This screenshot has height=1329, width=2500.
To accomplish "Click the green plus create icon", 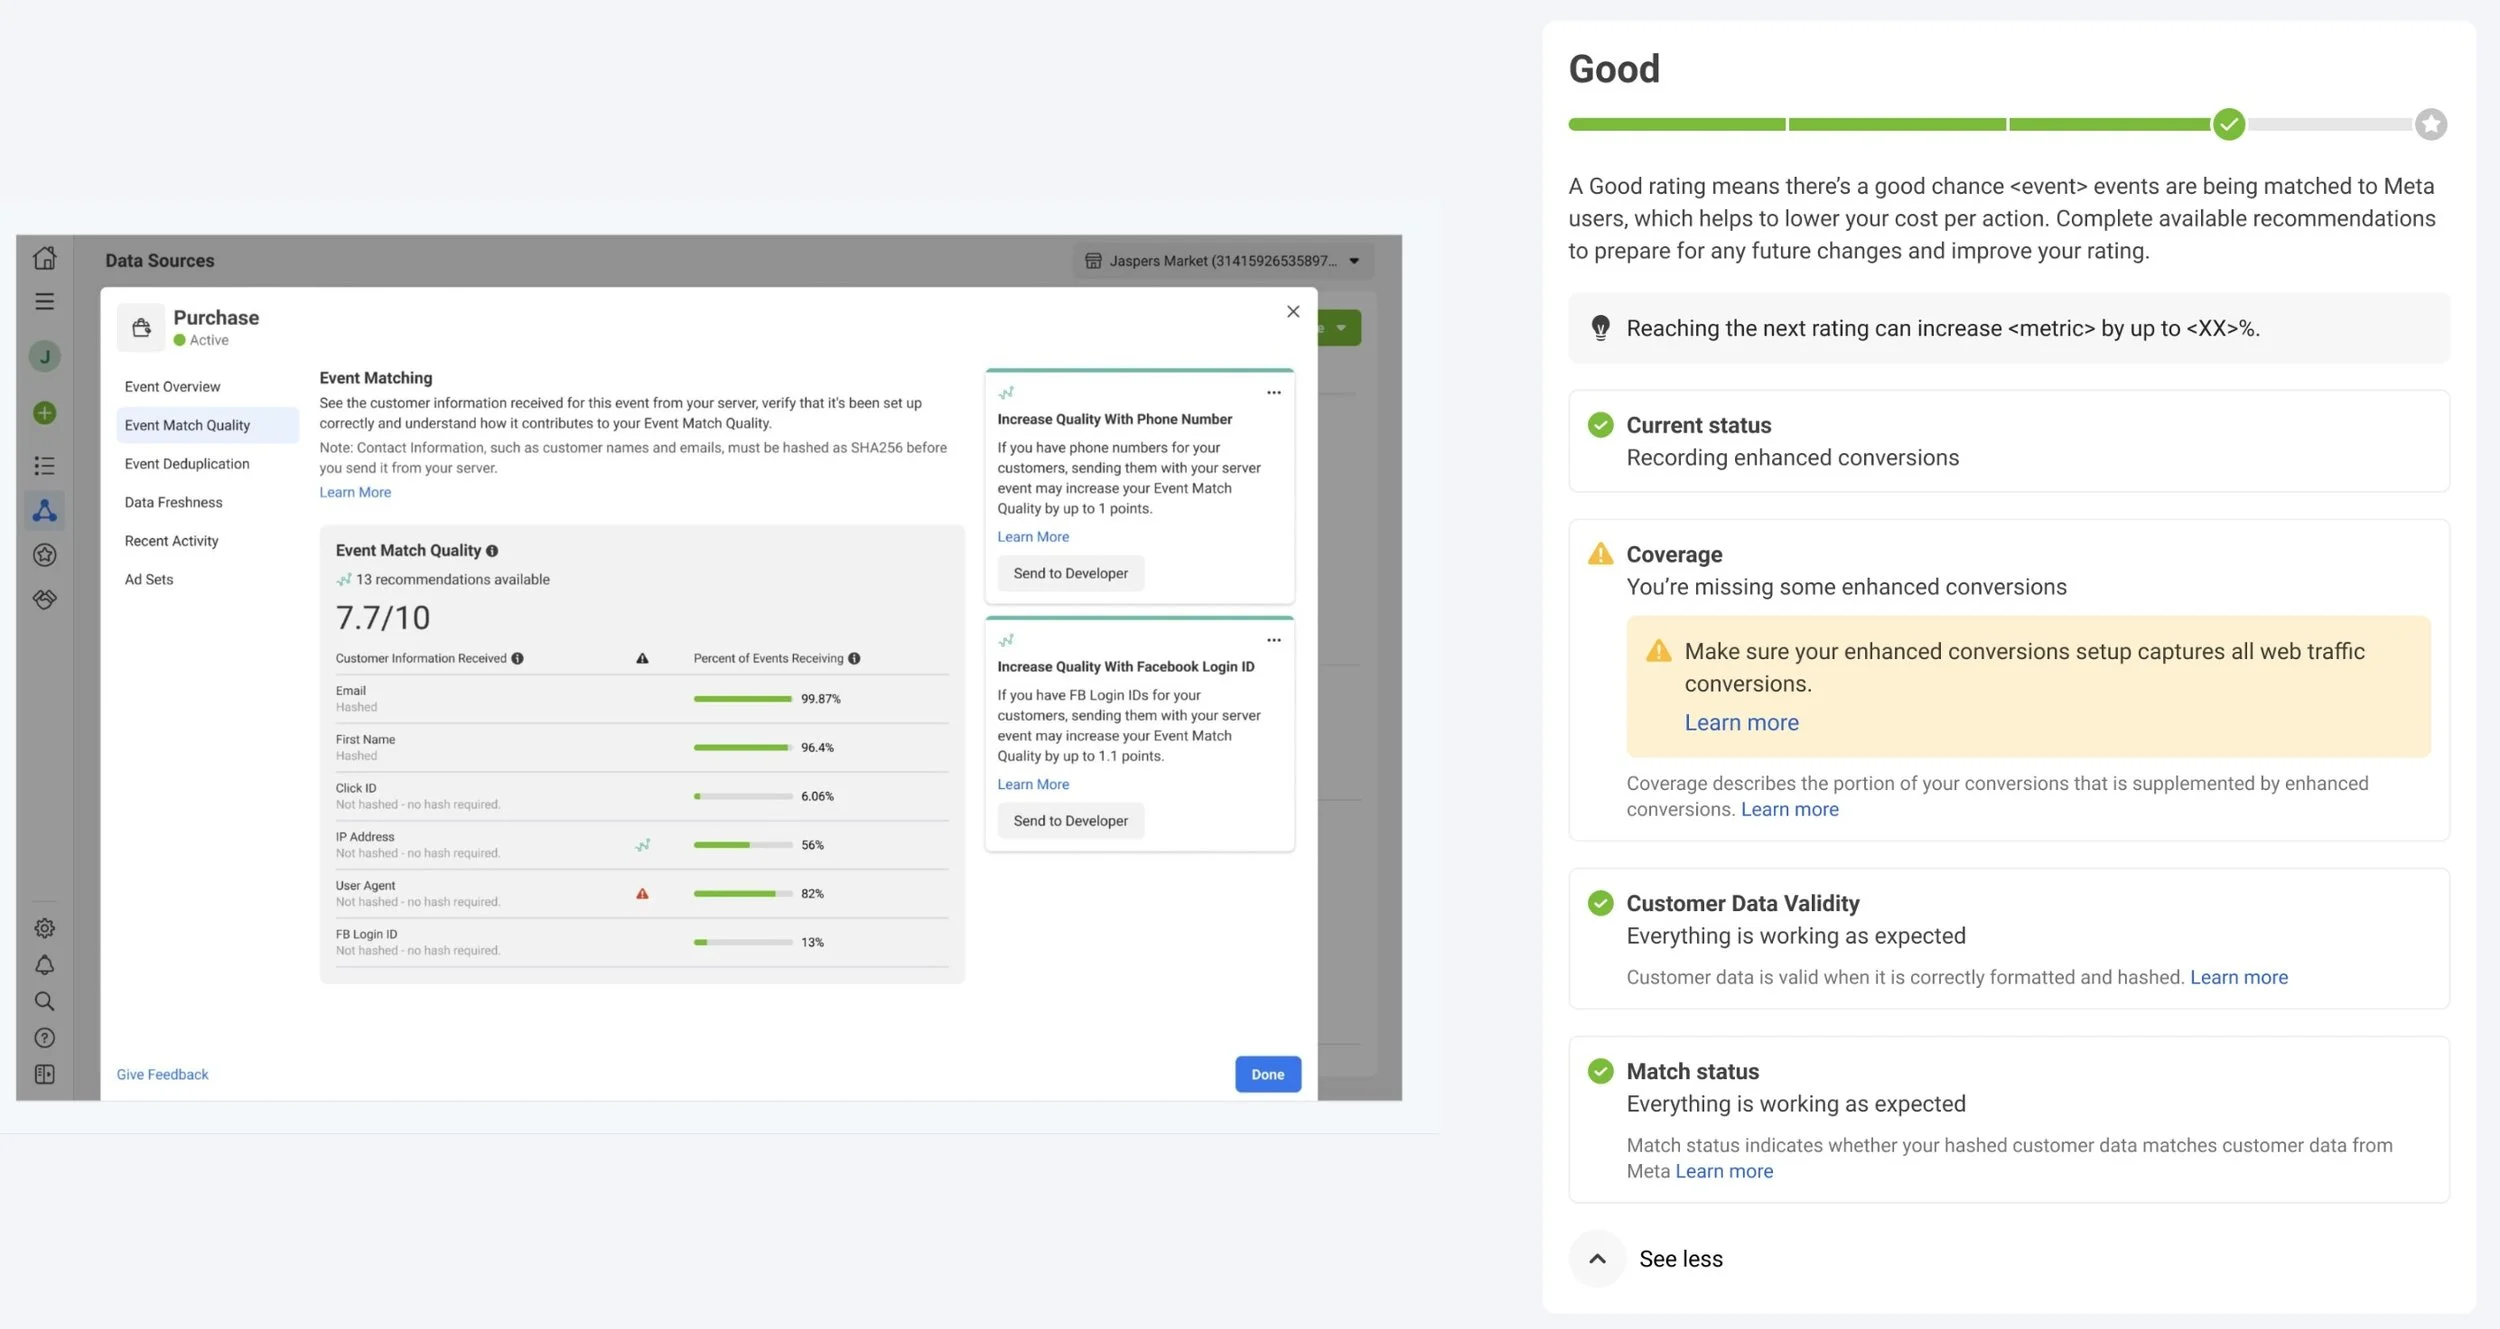I will tap(44, 413).
